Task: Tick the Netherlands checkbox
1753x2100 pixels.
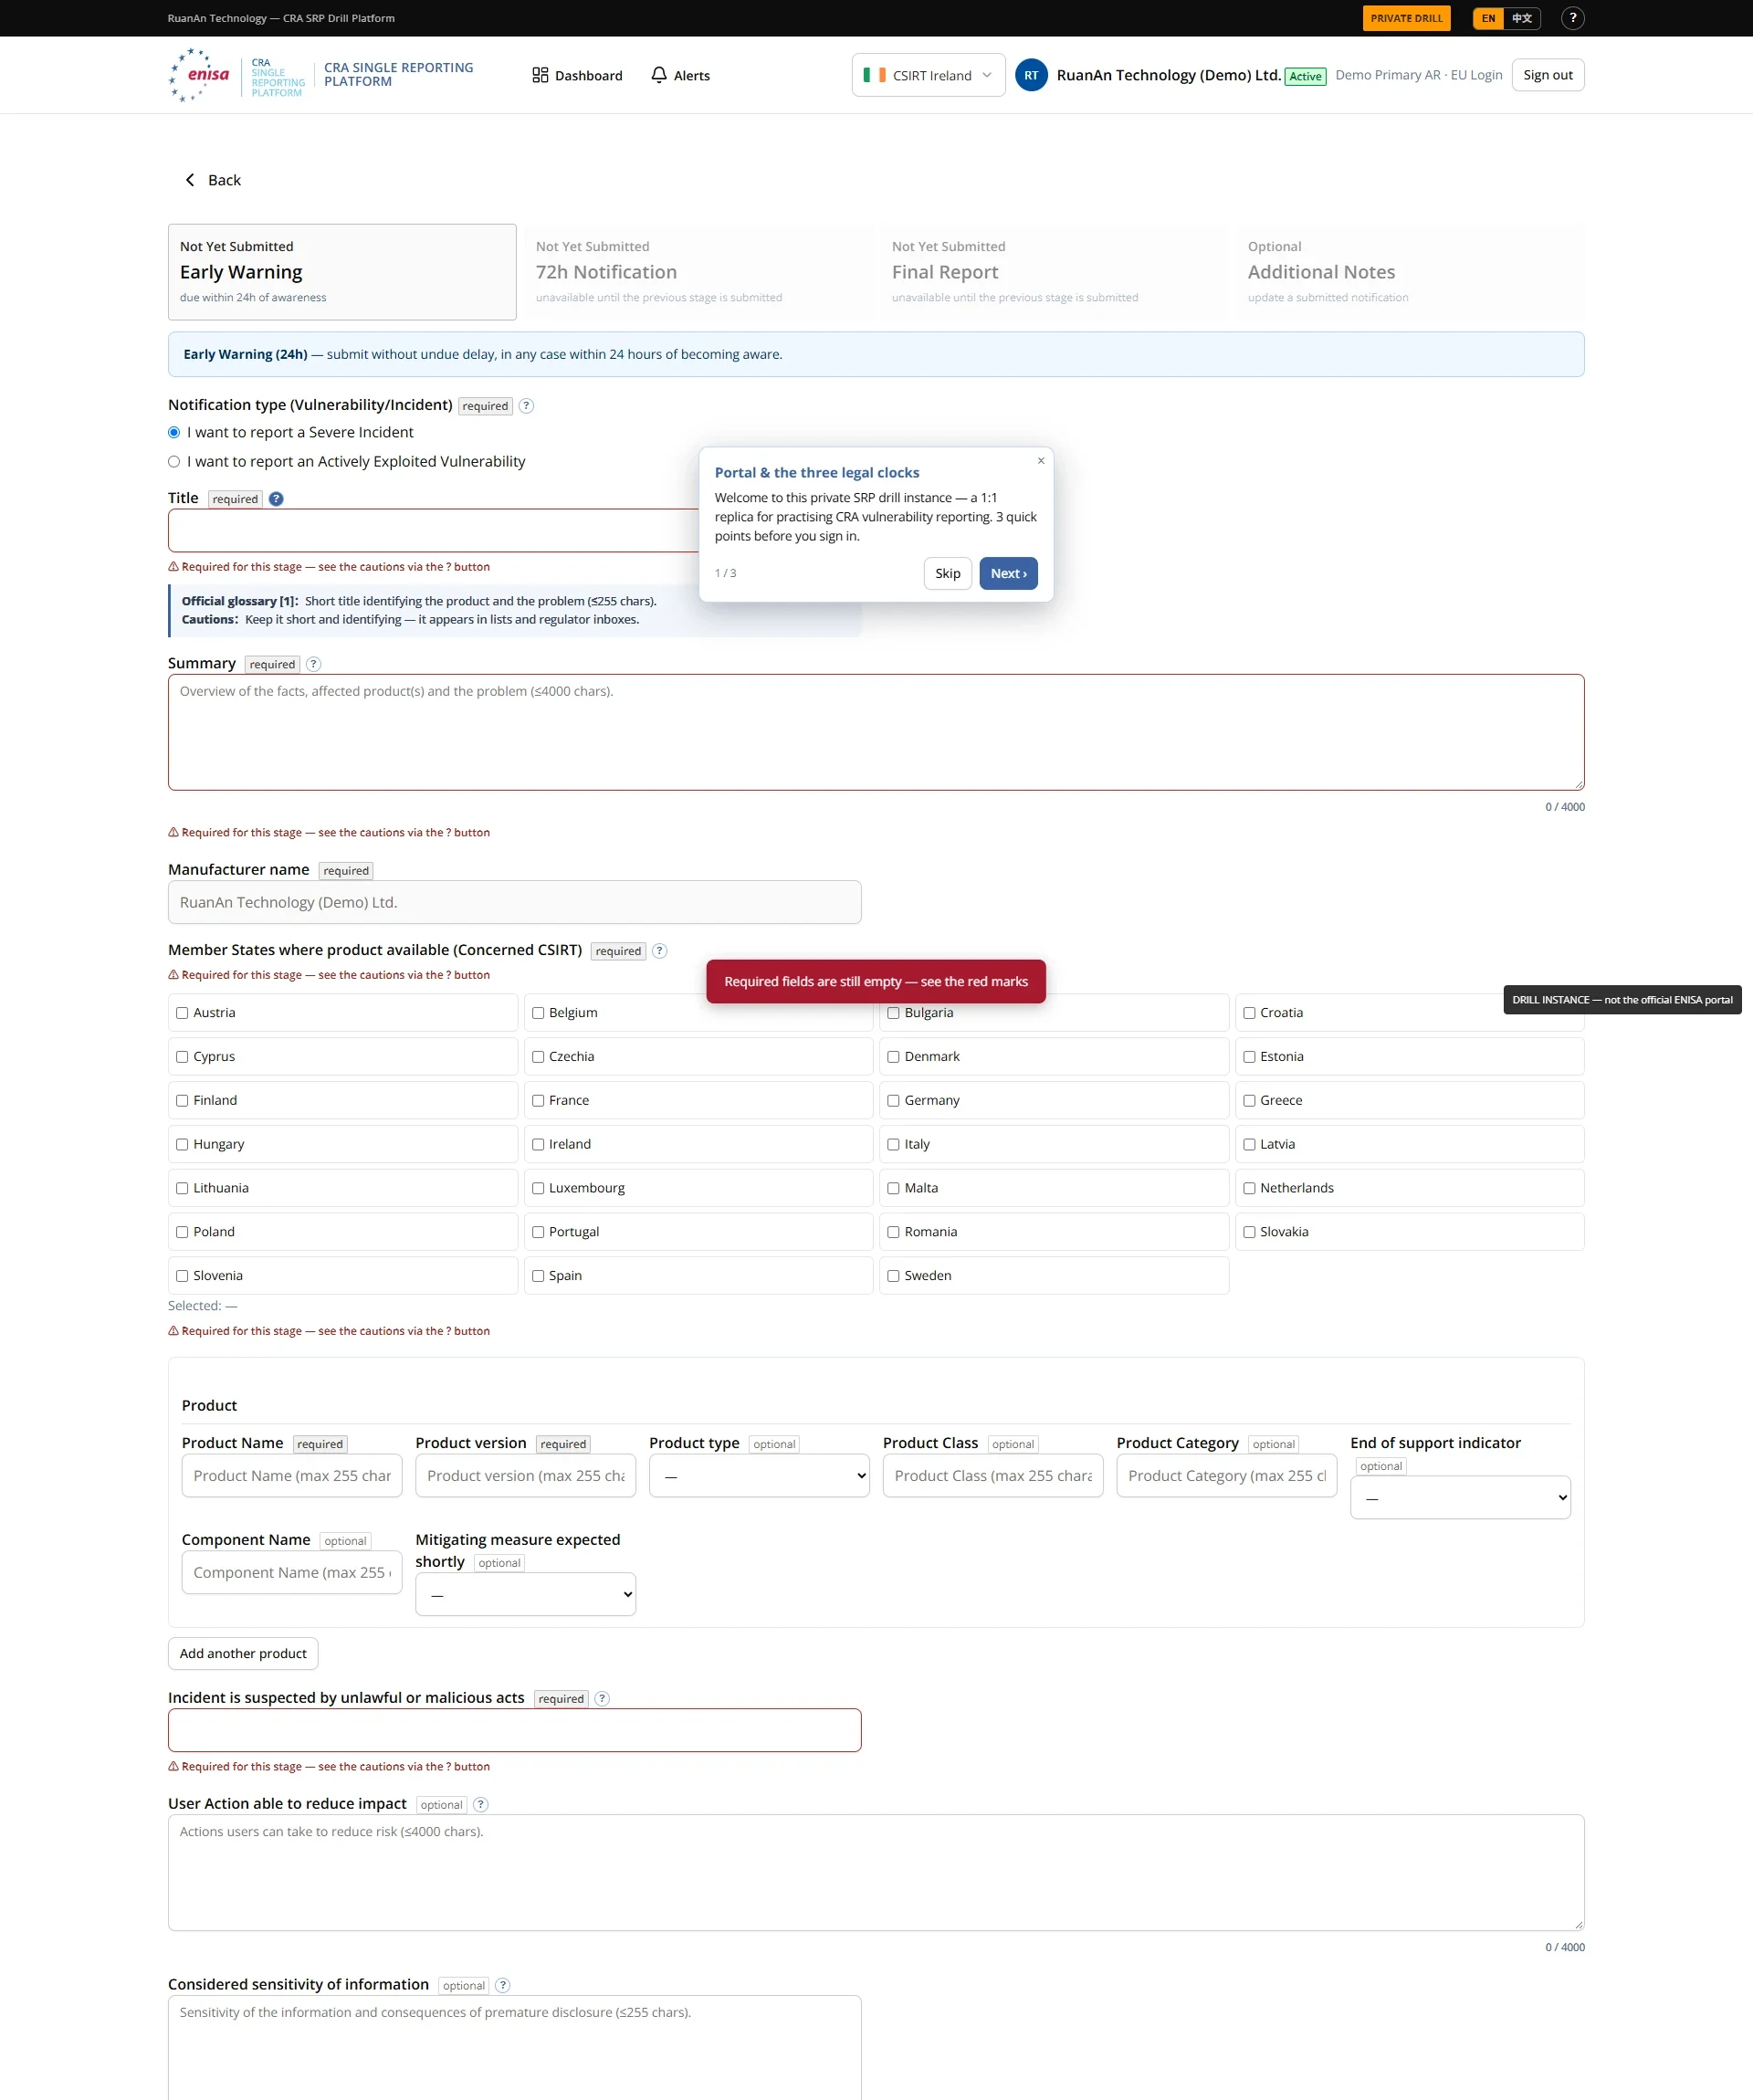Action: point(1249,1188)
